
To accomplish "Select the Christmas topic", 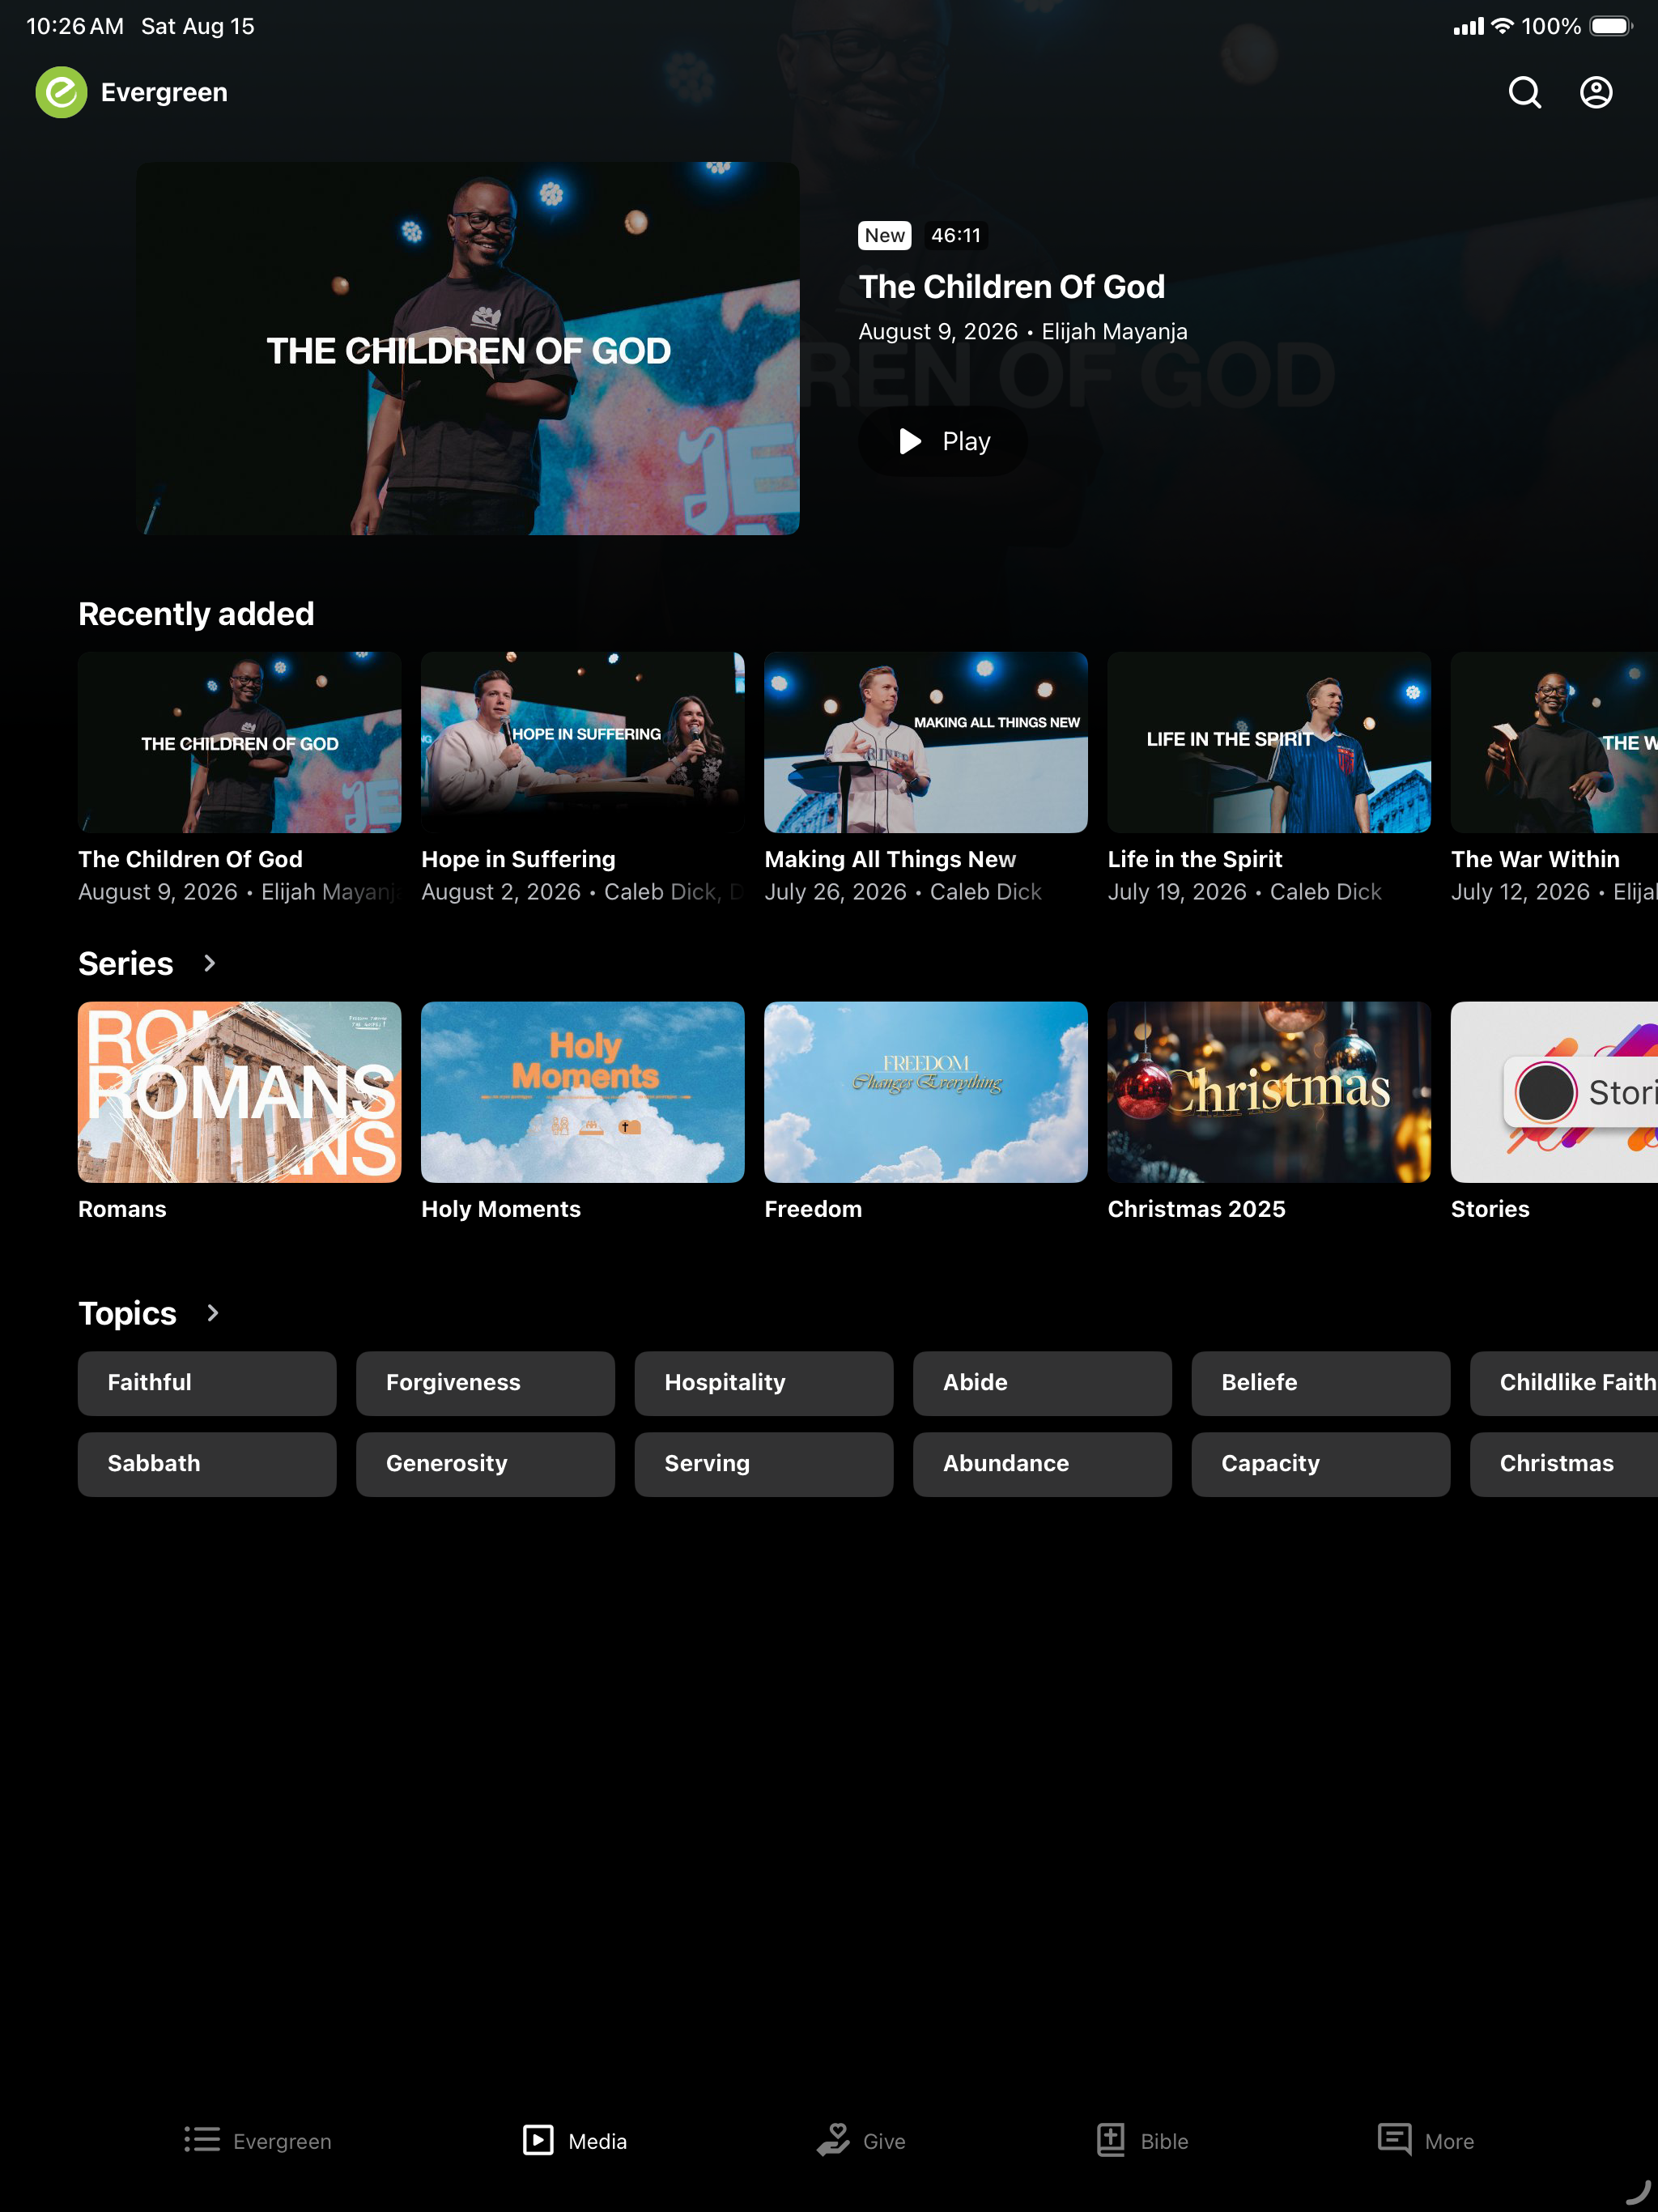I will (x=1564, y=1464).
